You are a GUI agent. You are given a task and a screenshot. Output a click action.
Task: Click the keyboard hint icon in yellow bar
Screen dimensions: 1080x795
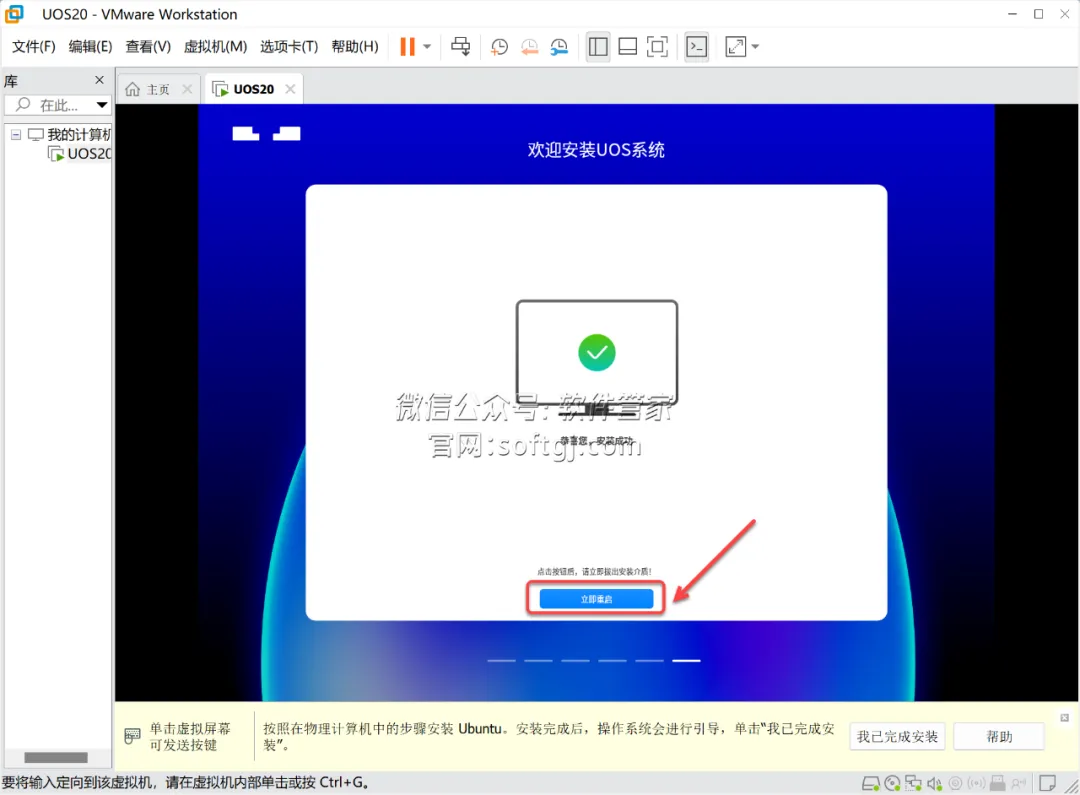[132, 736]
